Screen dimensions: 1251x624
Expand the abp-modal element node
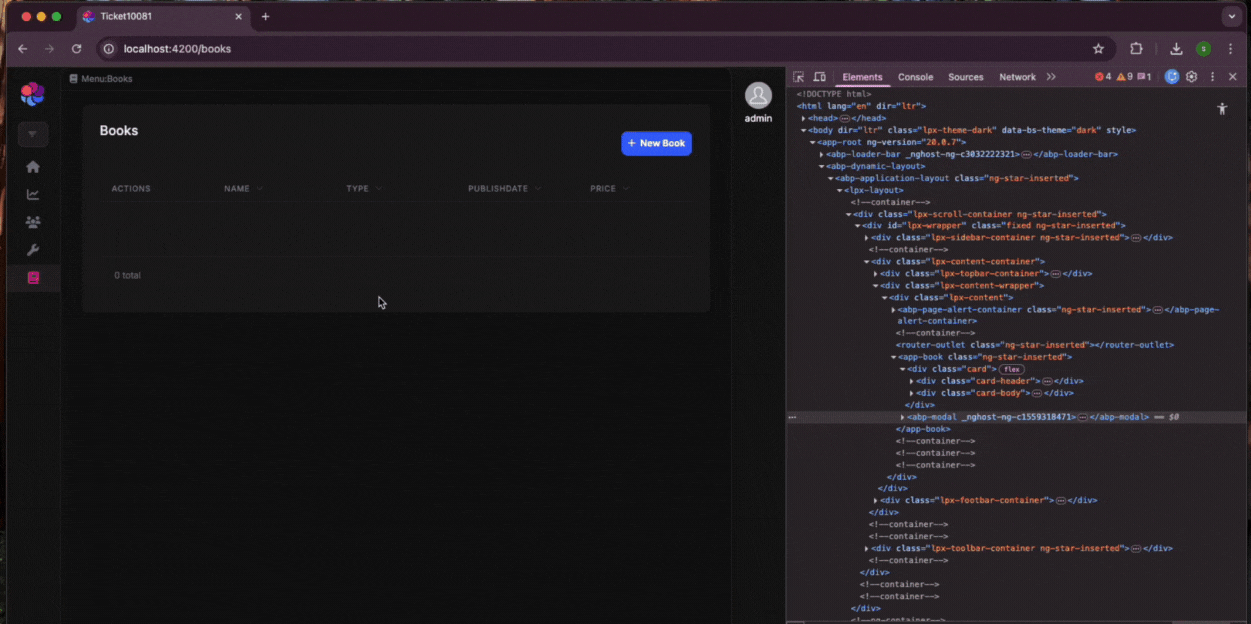click(x=903, y=417)
